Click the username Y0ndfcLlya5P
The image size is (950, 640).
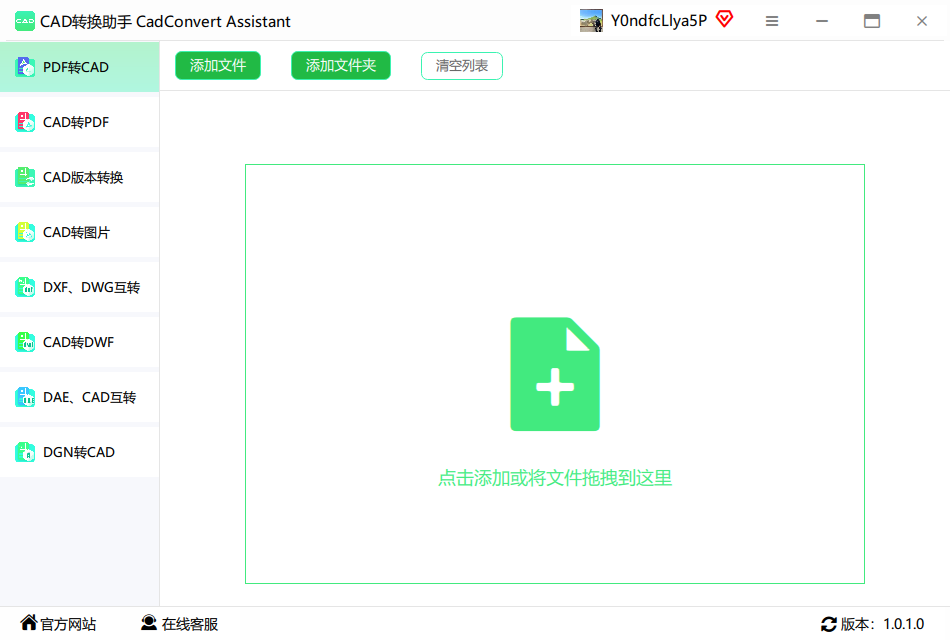(658, 21)
